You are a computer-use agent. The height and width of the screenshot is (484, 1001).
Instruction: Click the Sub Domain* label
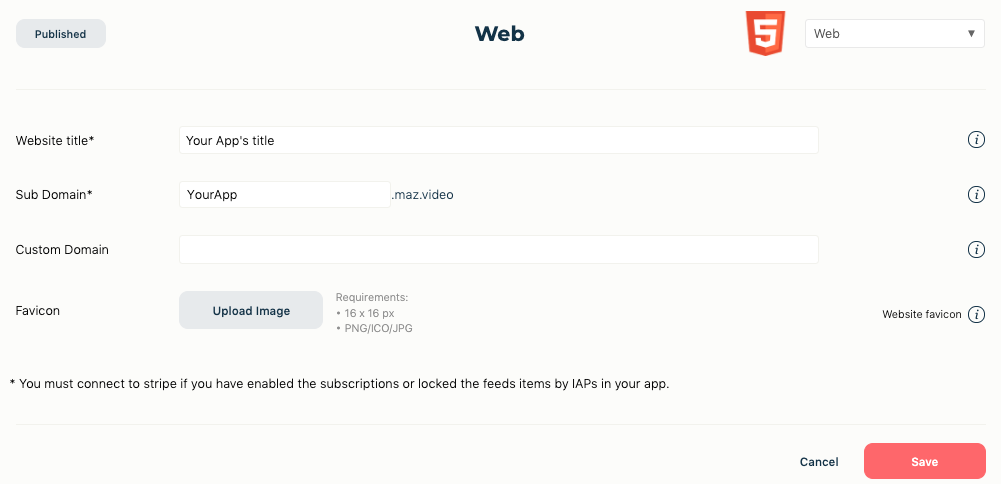click(x=54, y=195)
